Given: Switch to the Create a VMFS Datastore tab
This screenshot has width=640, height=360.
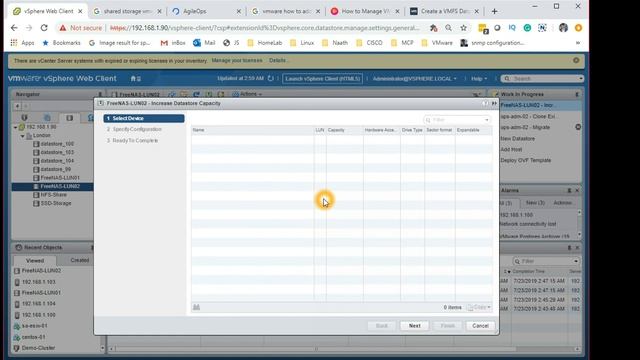Looking at the screenshot, I should 444,11.
